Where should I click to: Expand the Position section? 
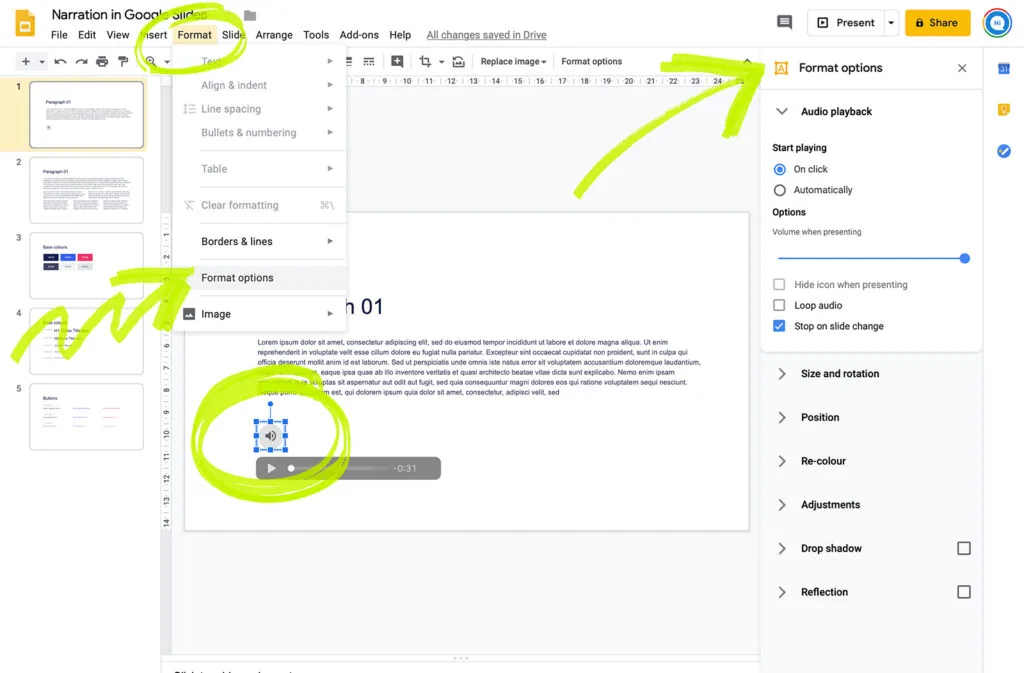782,417
